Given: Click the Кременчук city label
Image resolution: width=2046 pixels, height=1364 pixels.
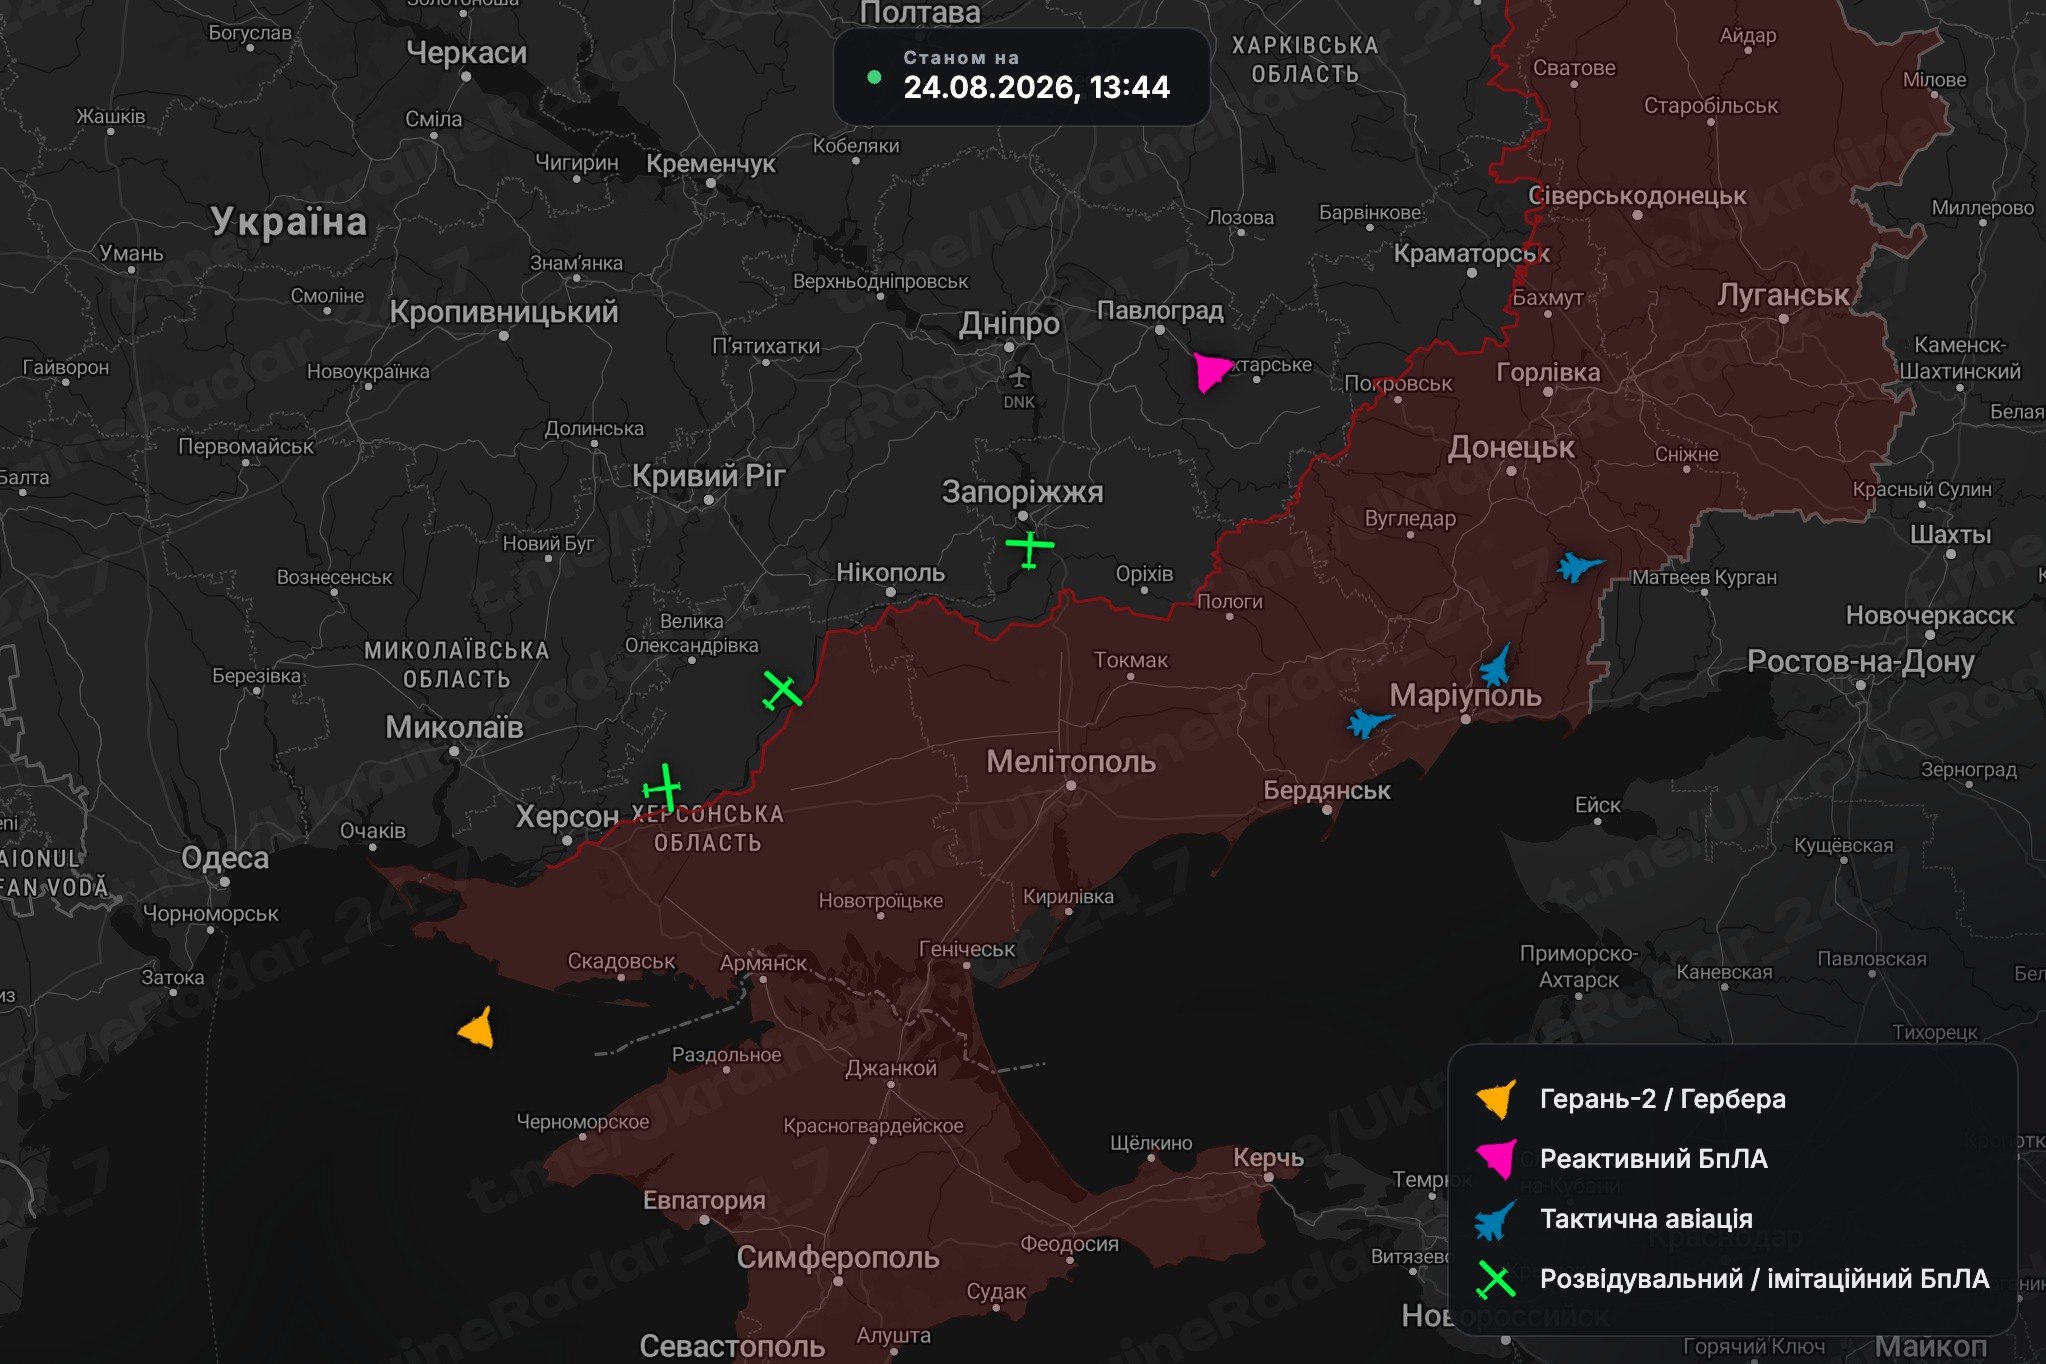Looking at the screenshot, I should click(710, 163).
